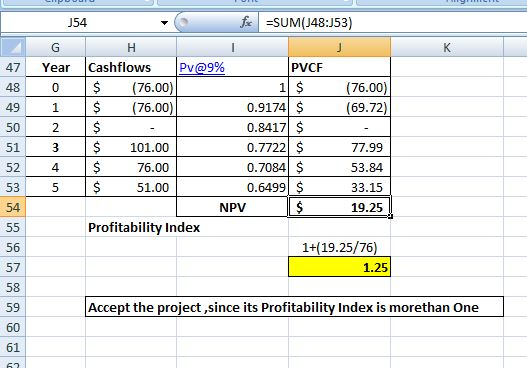Select row 51 header
The height and width of the screenshot is (368, 527).
coord(13,147)
